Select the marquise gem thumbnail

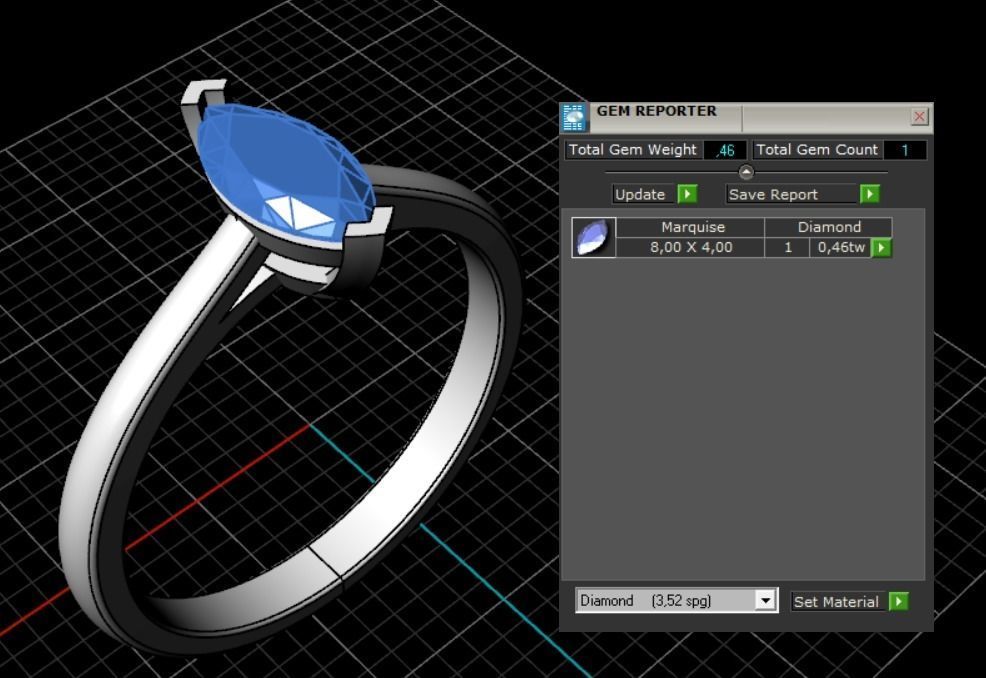pos(593,237)
